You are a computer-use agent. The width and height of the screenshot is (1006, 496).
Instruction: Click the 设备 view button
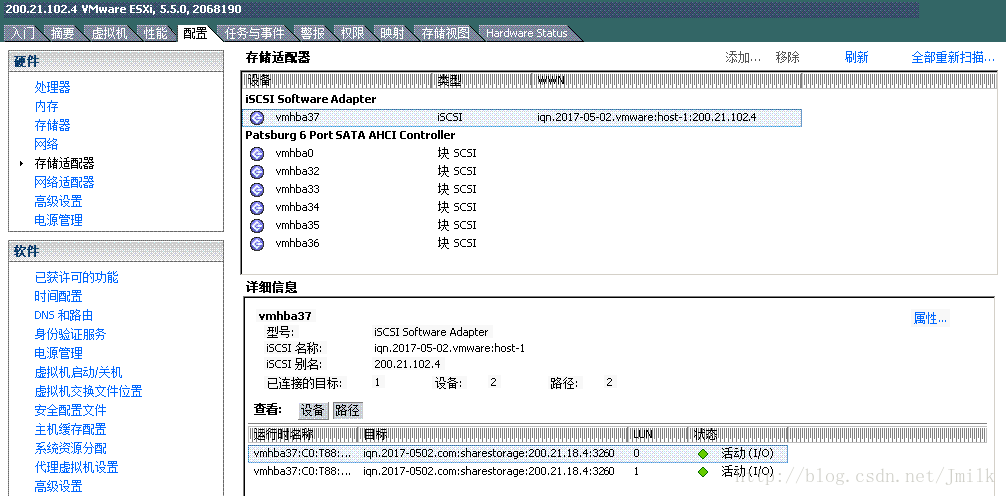313,411
